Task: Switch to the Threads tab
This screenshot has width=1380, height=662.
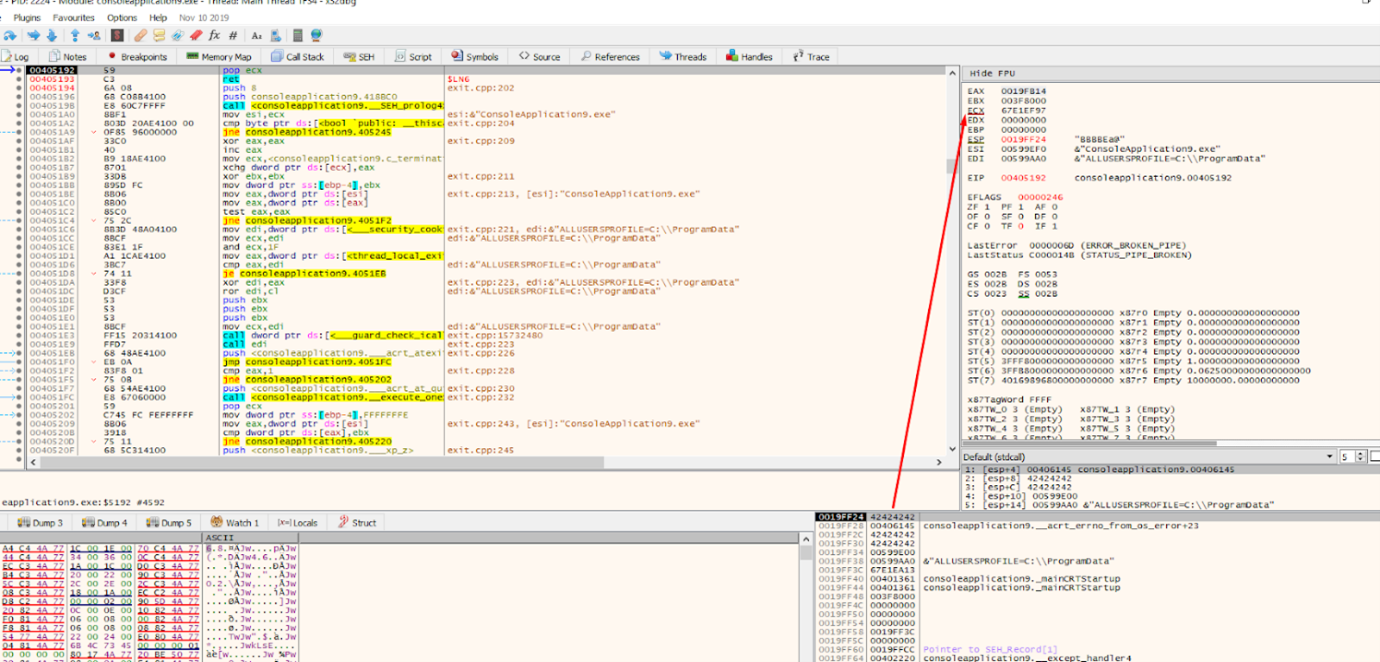Action: [x=682, y=57]
